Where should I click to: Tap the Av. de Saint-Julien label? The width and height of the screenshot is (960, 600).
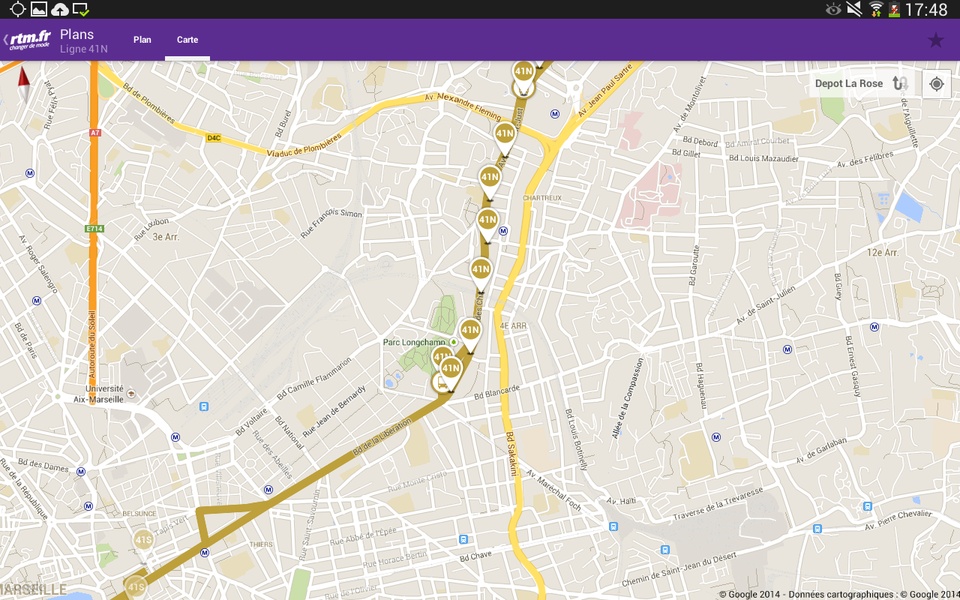pos(765,306)
